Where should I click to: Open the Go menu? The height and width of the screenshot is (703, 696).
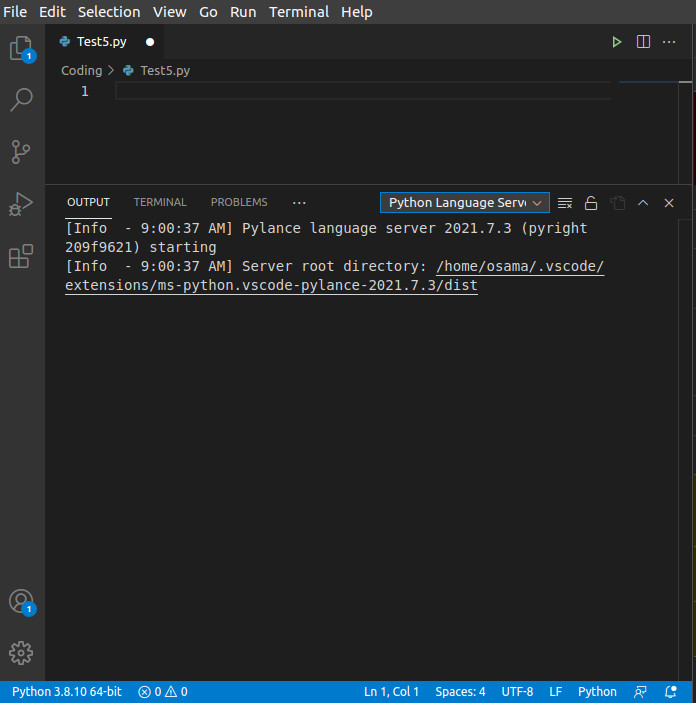click(208, 12)
